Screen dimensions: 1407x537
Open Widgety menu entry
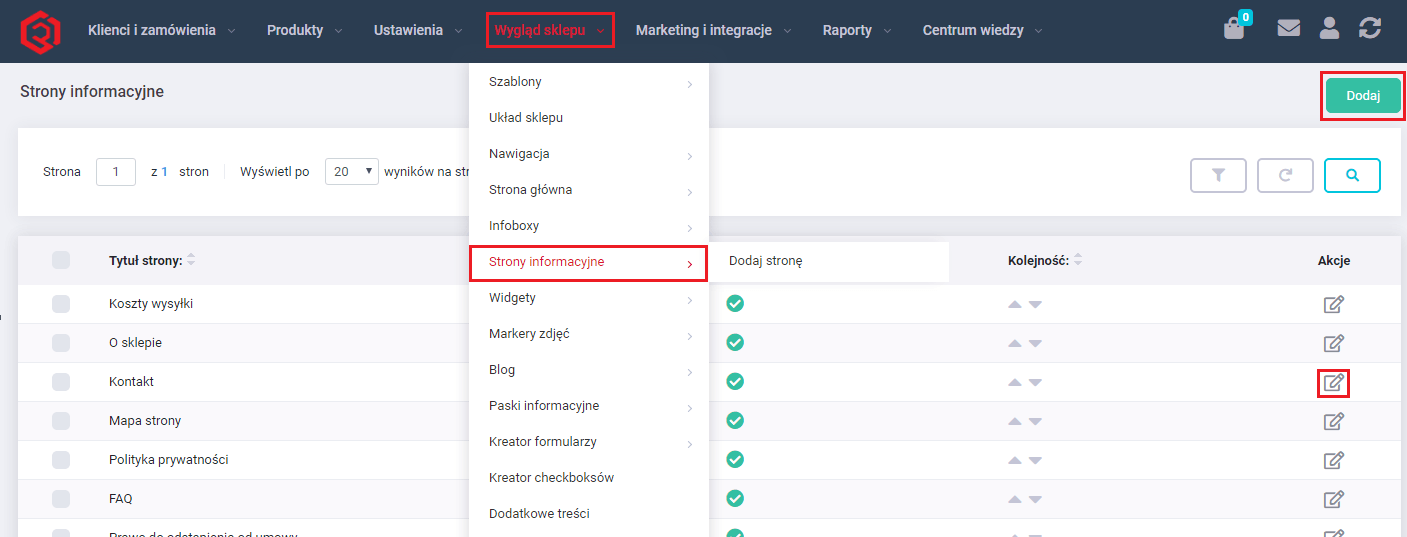coord(589,298)
